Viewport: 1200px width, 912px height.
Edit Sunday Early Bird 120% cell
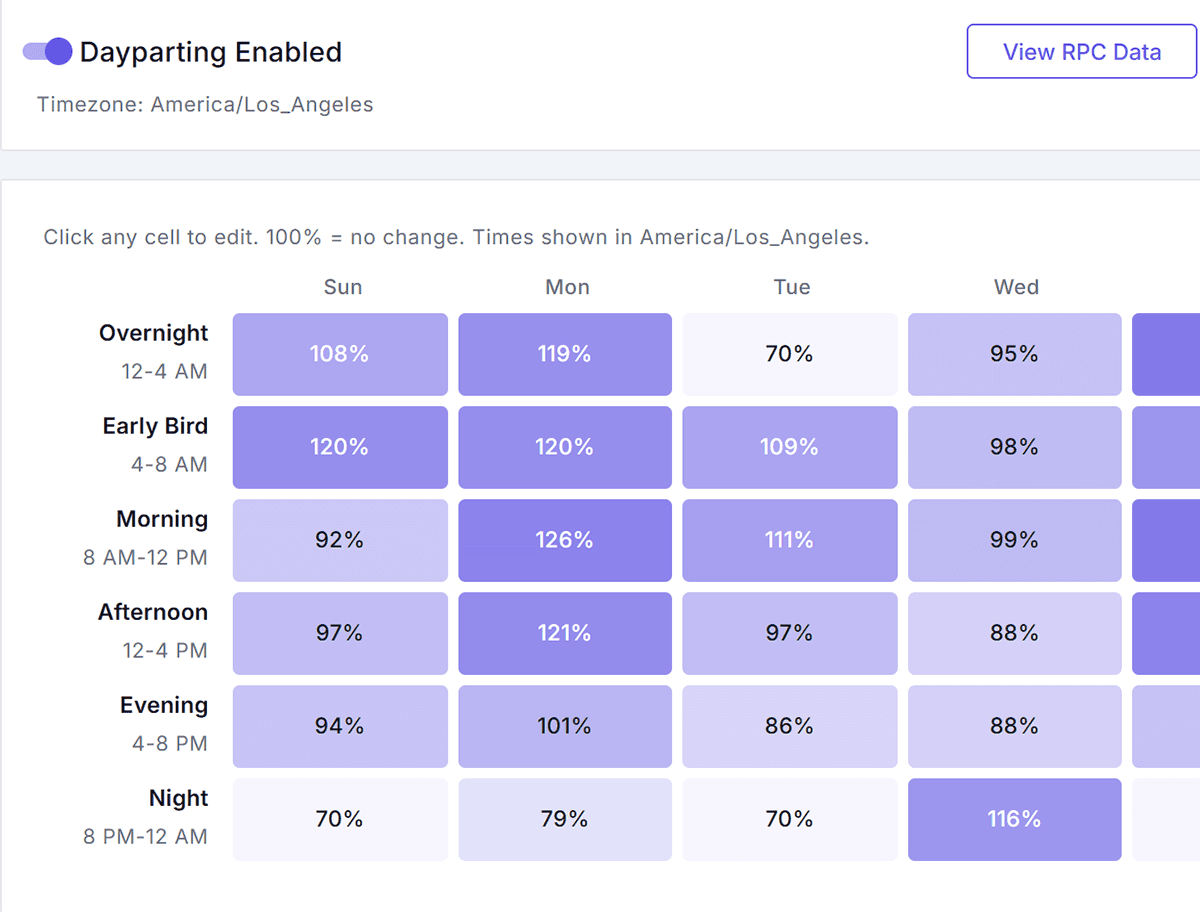[x=340, y=447]
